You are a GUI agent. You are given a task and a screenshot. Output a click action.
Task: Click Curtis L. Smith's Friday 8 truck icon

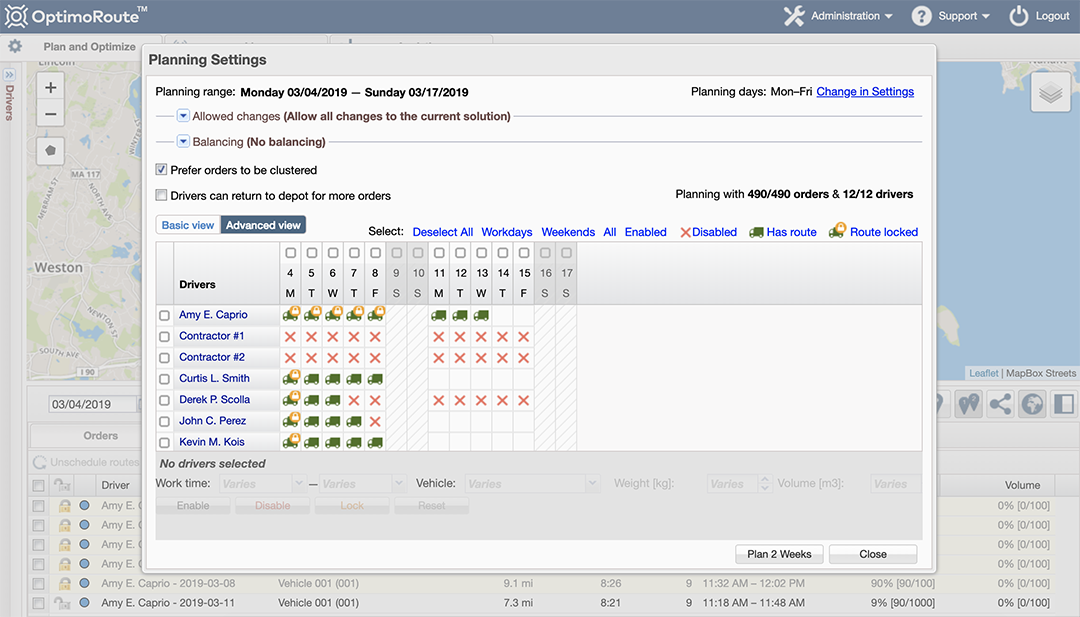(375, 379)
